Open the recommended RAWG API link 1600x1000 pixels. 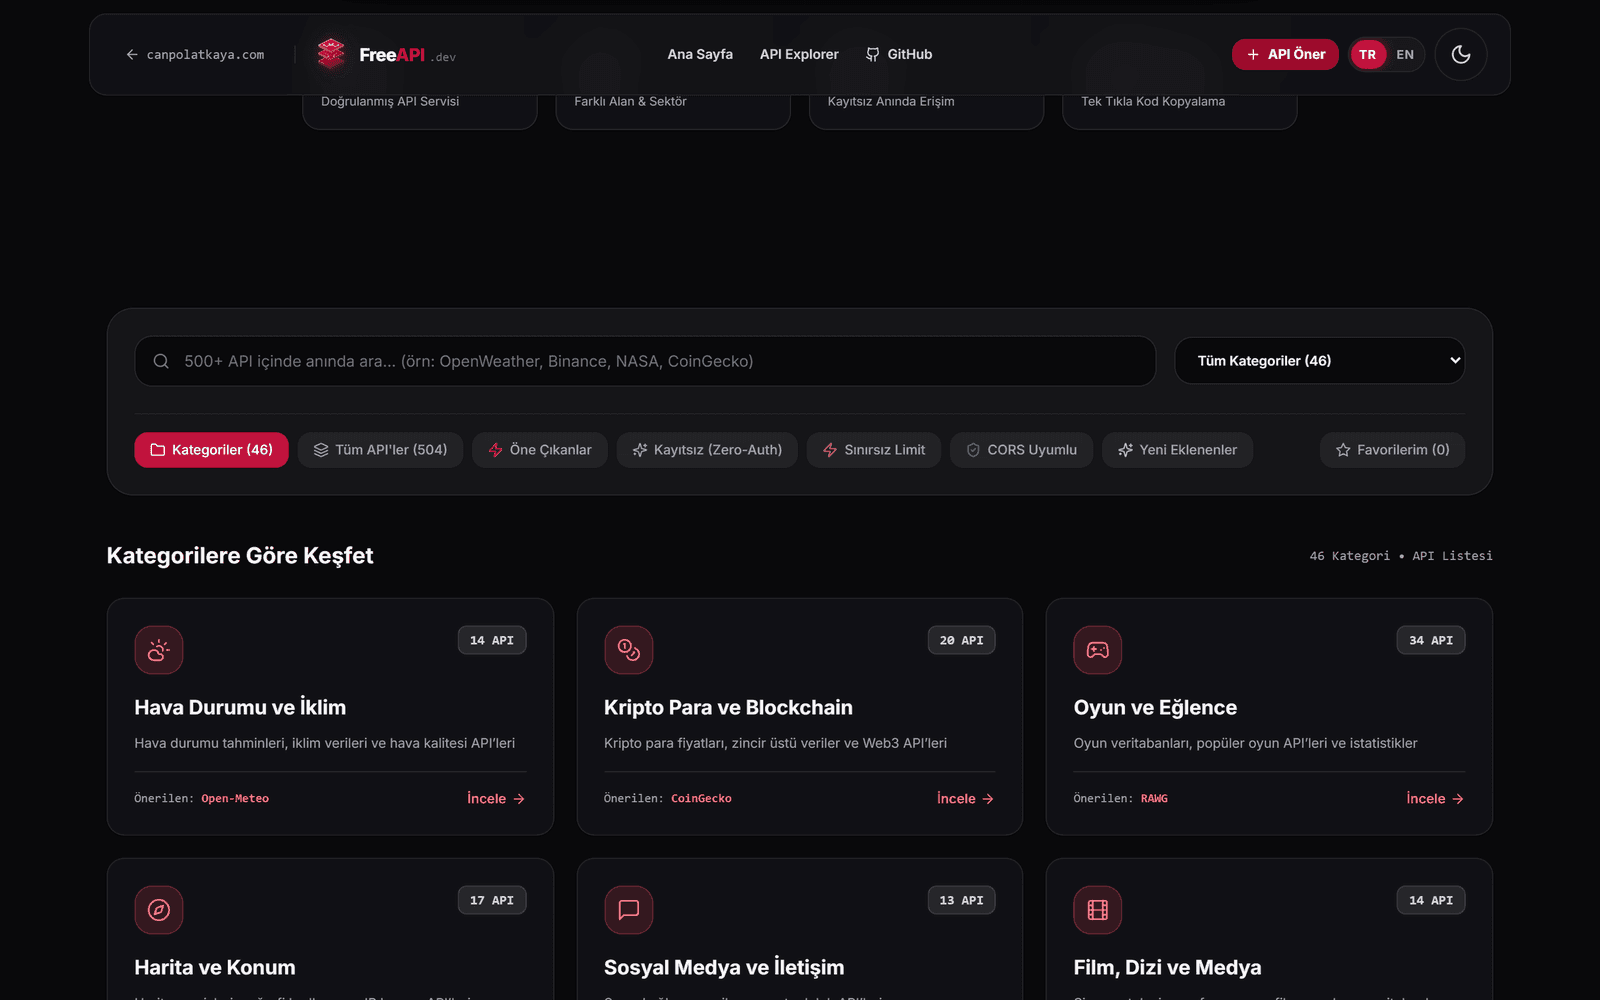(x=1154, y=799)
